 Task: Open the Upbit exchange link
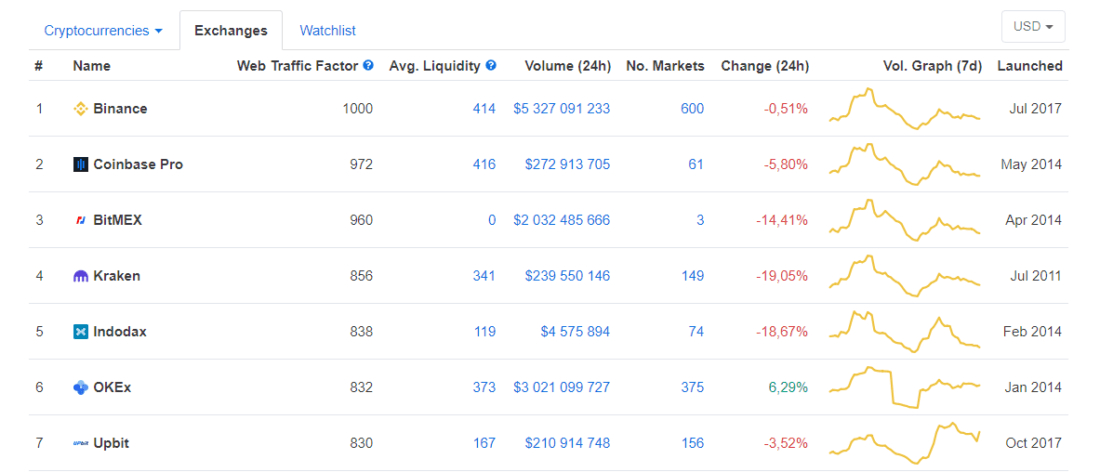[111, 443]
